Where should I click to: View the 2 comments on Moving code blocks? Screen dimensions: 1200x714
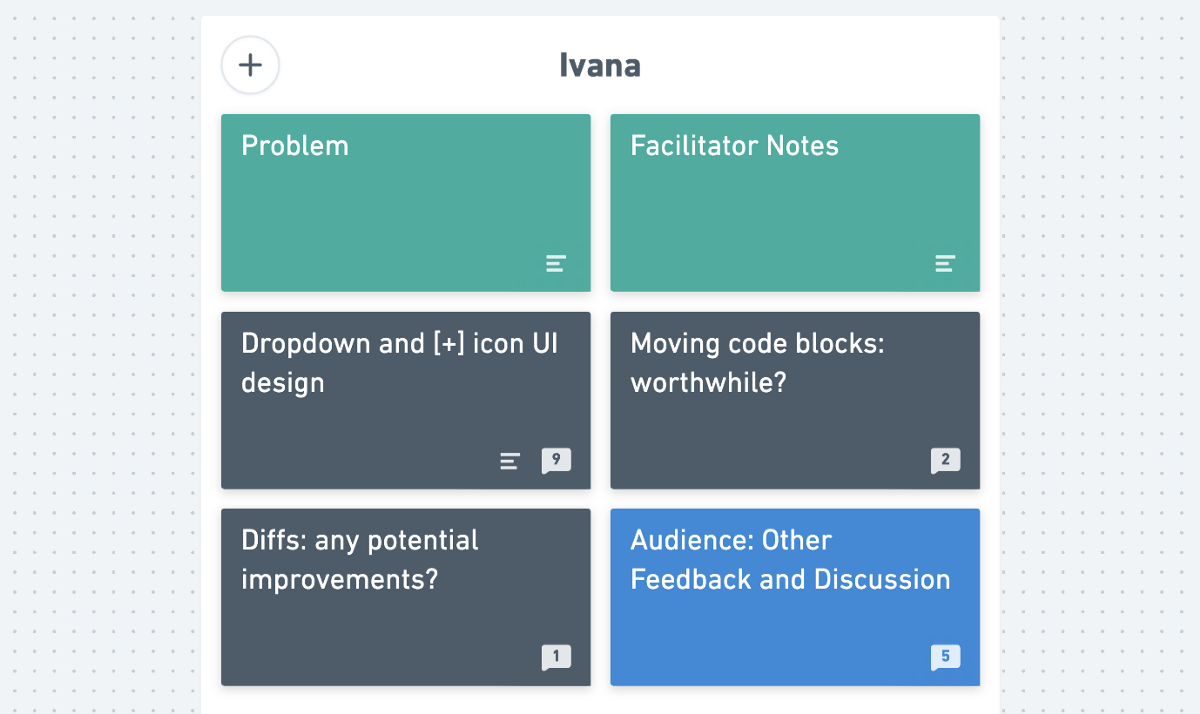point(945,460)
